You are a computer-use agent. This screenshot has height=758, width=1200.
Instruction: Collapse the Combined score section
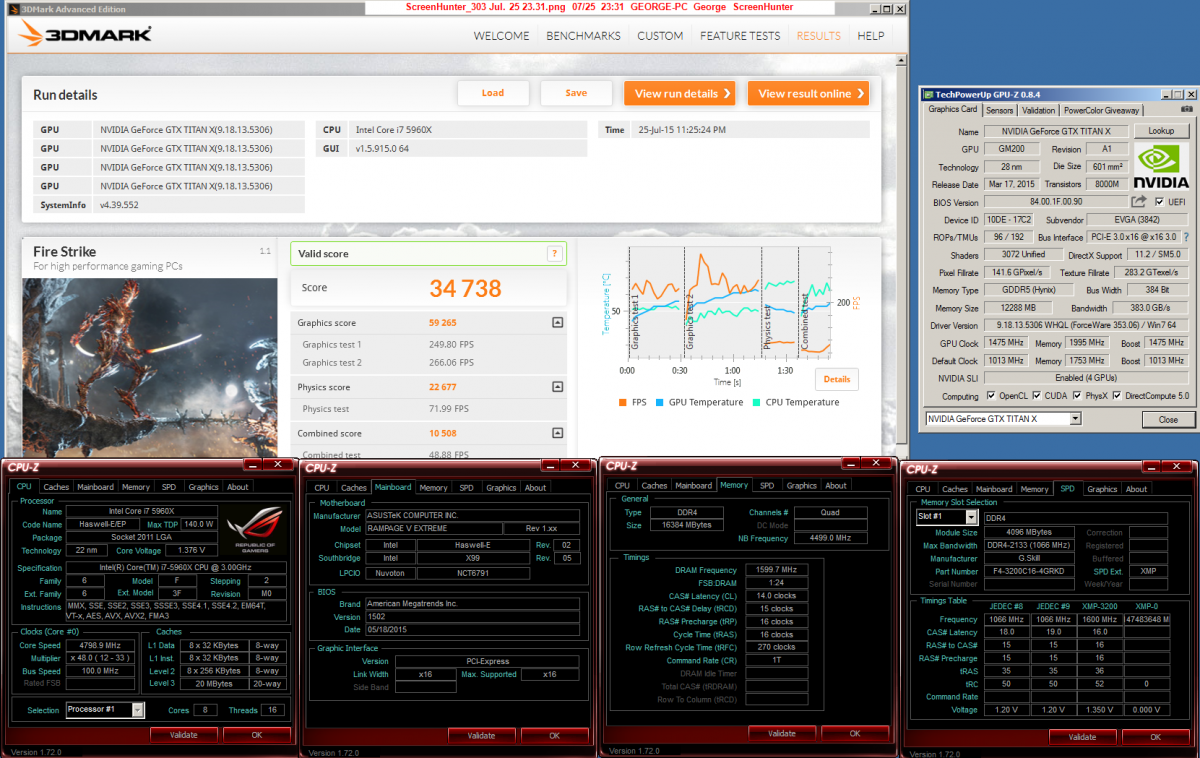pyautogui.click(x=557, y=433)
